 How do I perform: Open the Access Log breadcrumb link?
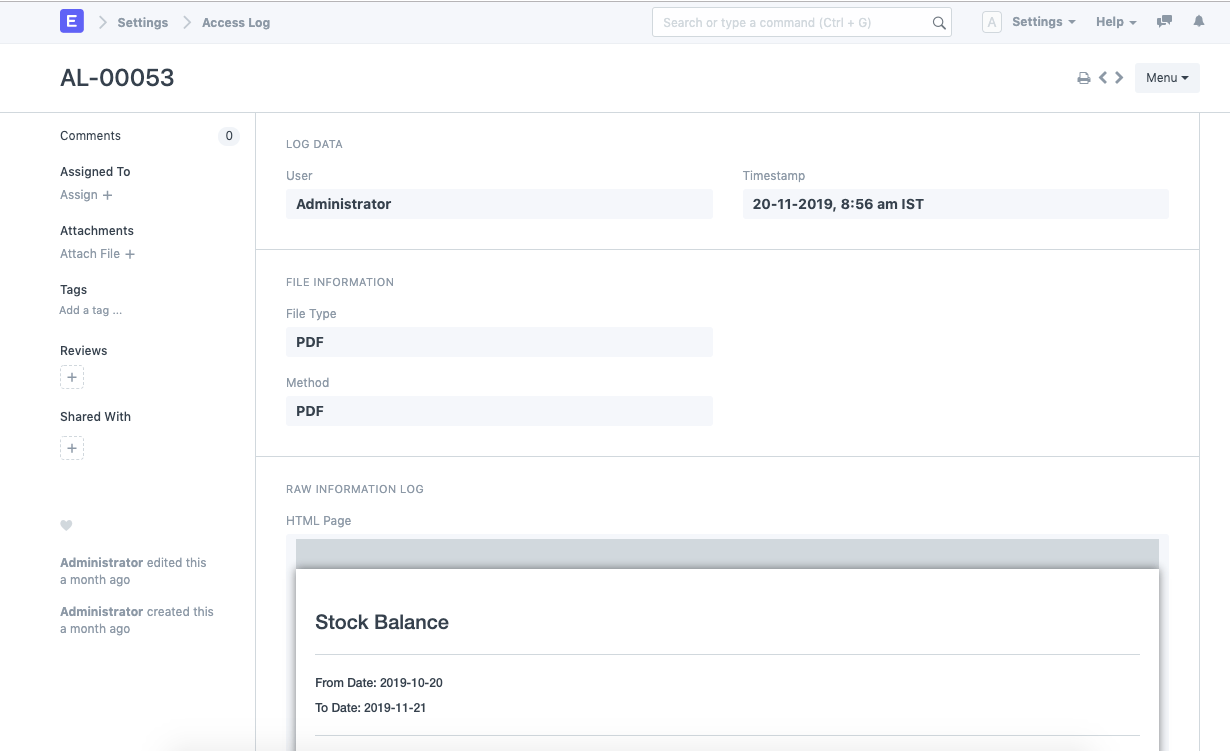pos(235,21)
